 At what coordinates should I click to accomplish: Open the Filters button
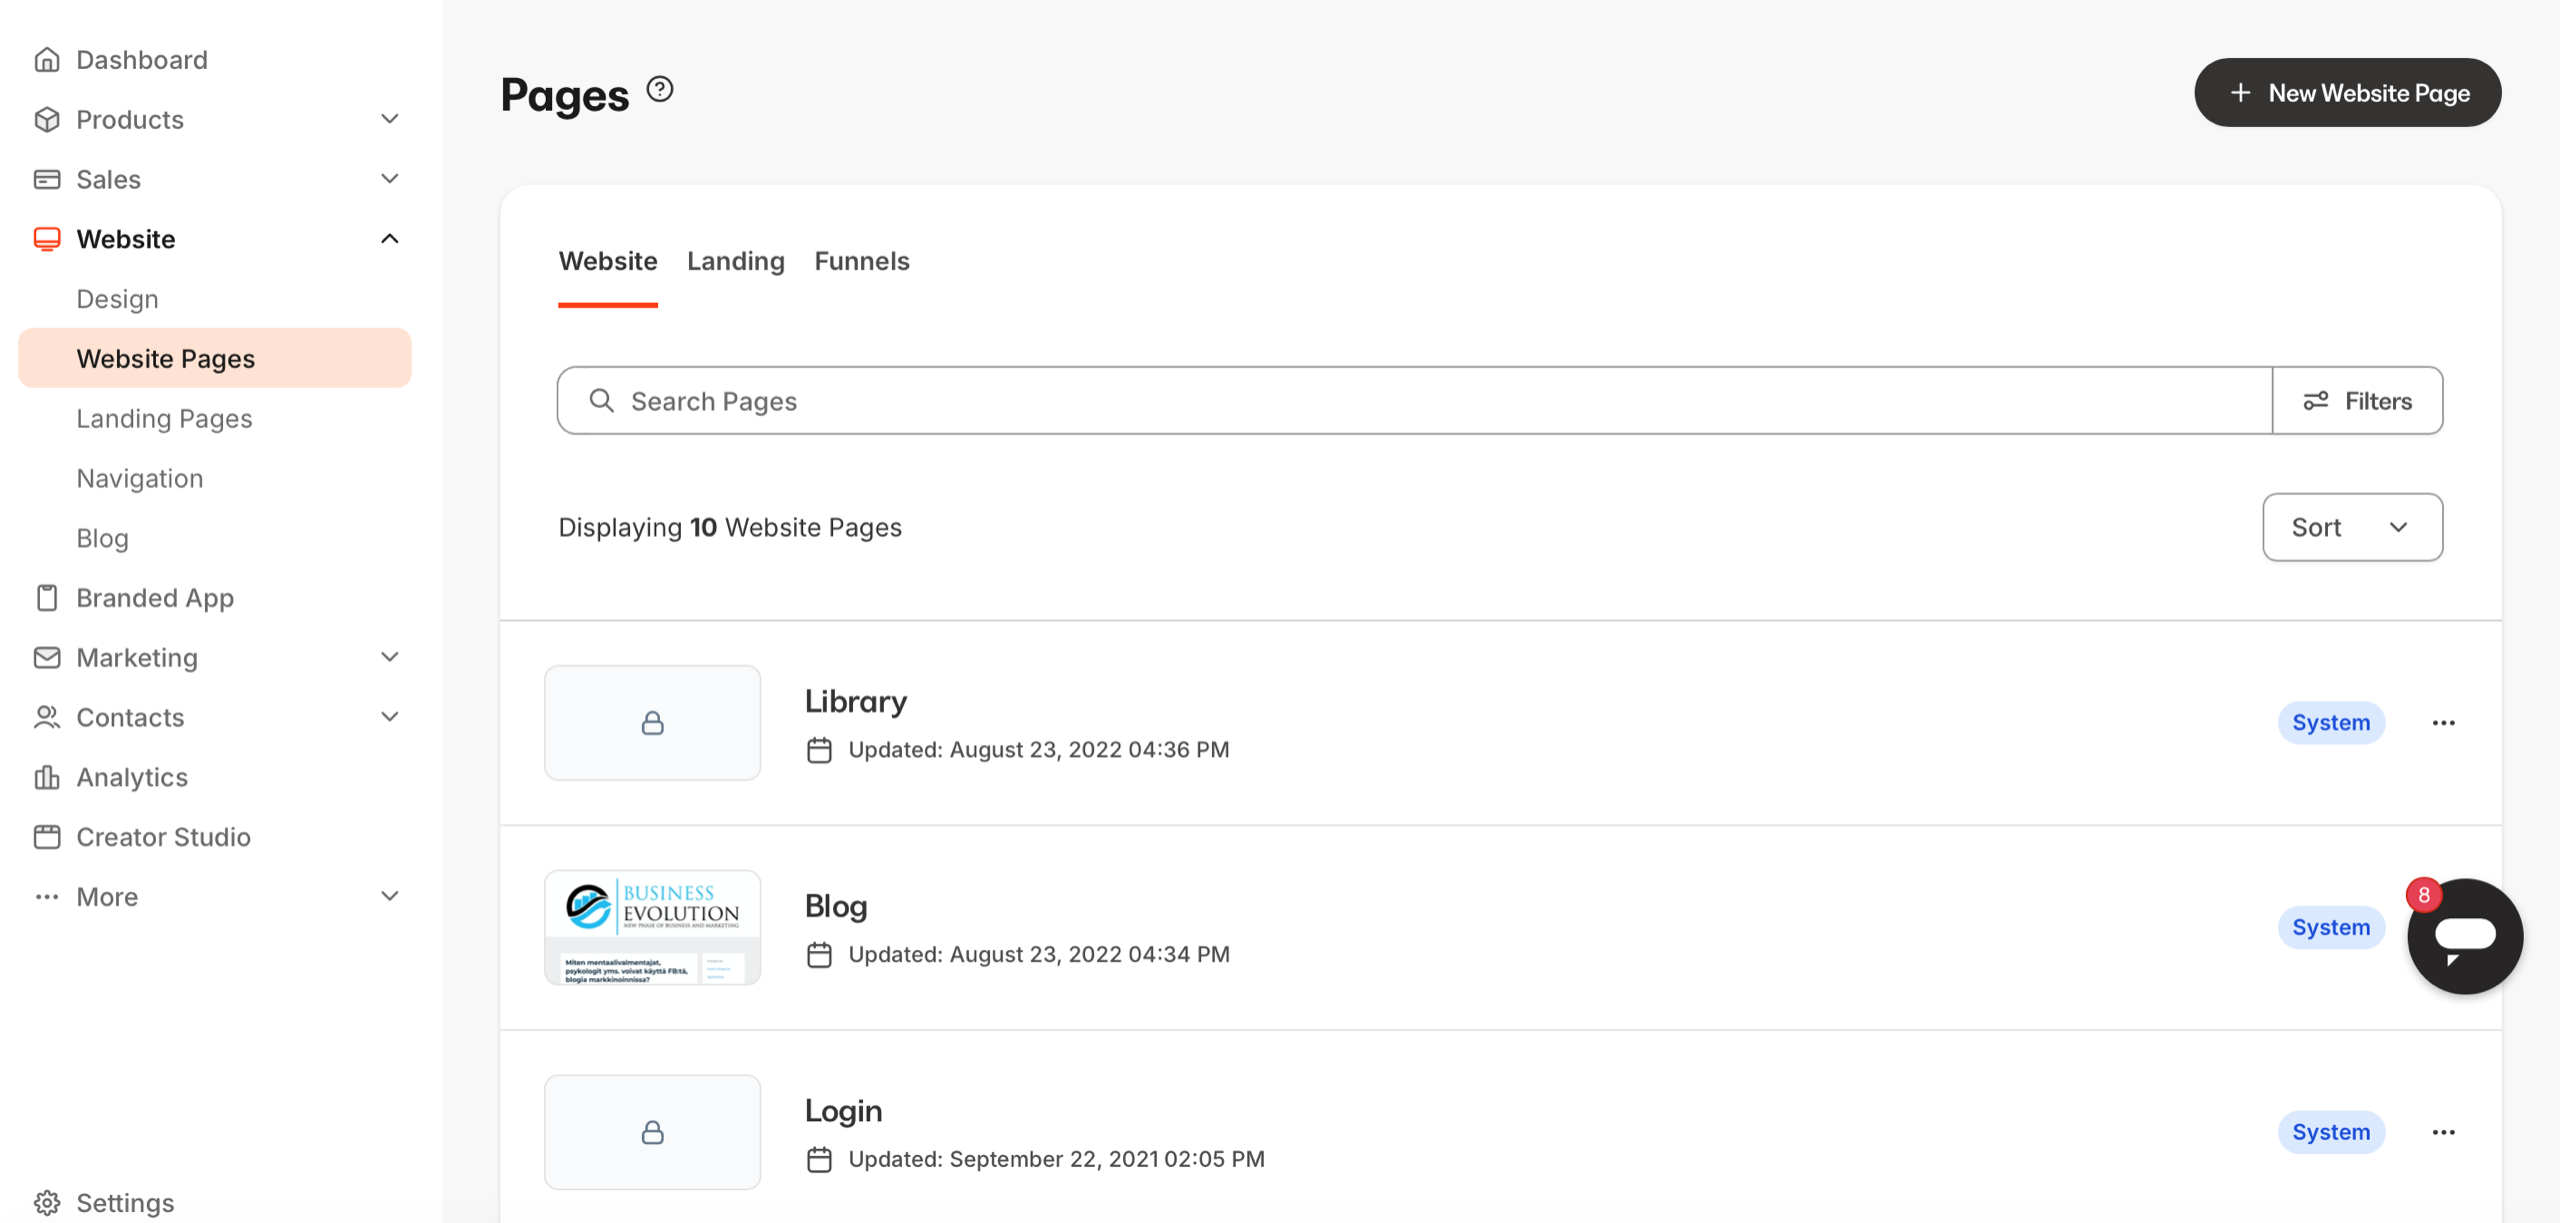(2357, 401)
